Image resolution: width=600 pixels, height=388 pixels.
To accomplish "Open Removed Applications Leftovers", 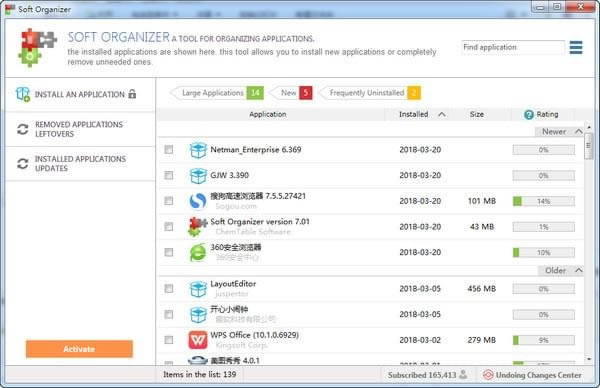I will [80, 129].
